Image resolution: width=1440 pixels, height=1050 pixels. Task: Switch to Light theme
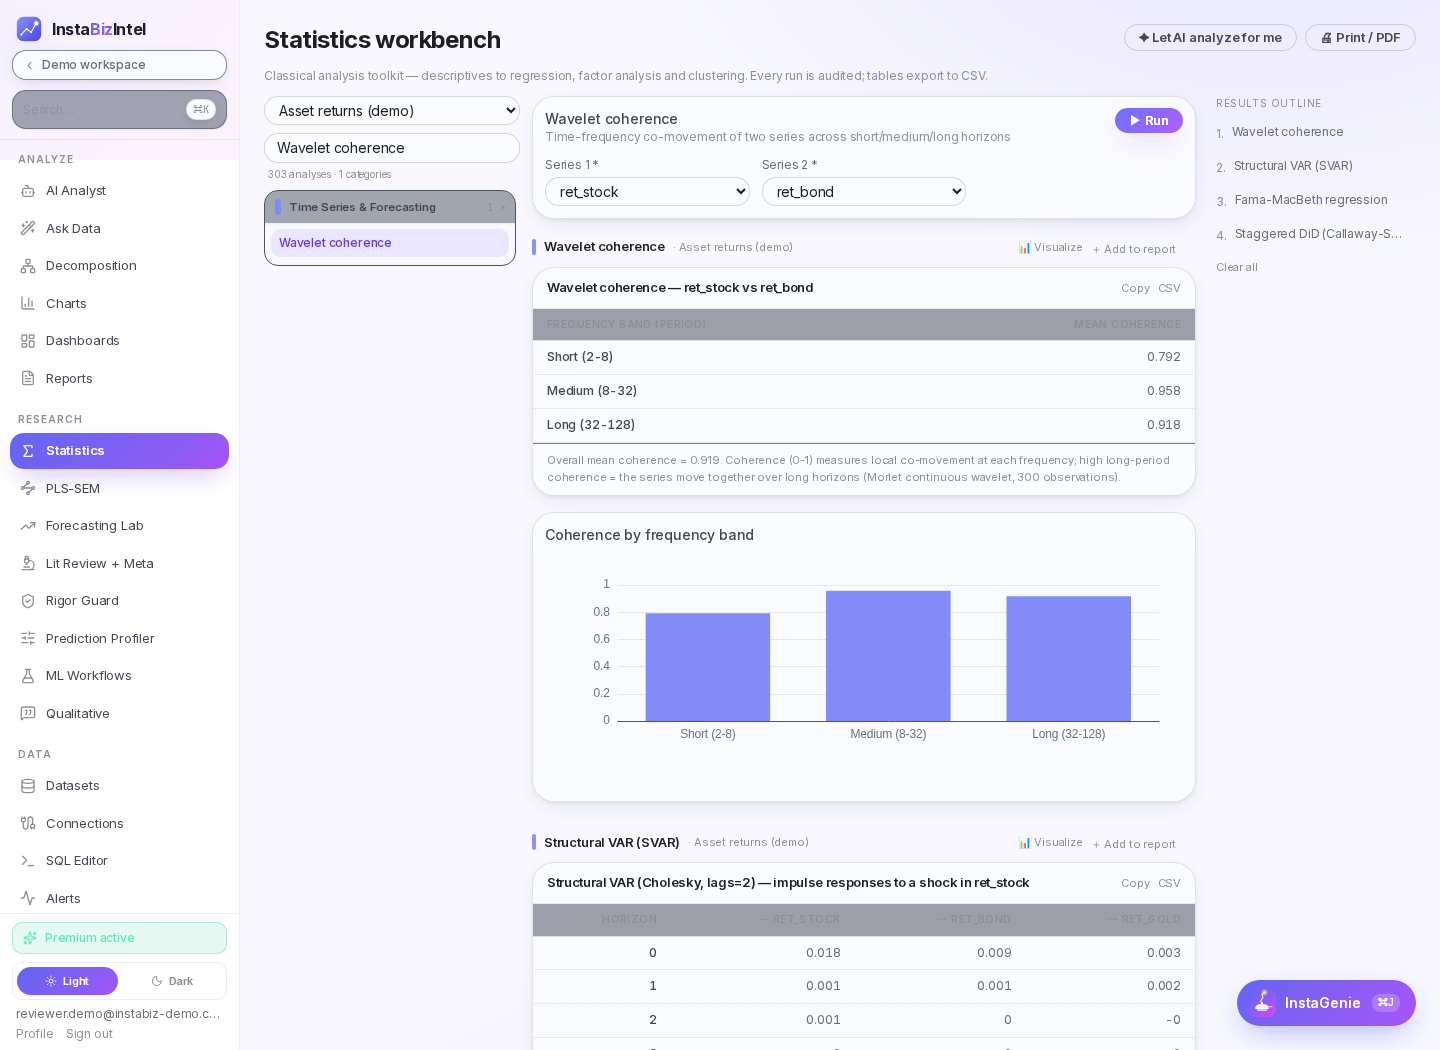coord(67,981)
